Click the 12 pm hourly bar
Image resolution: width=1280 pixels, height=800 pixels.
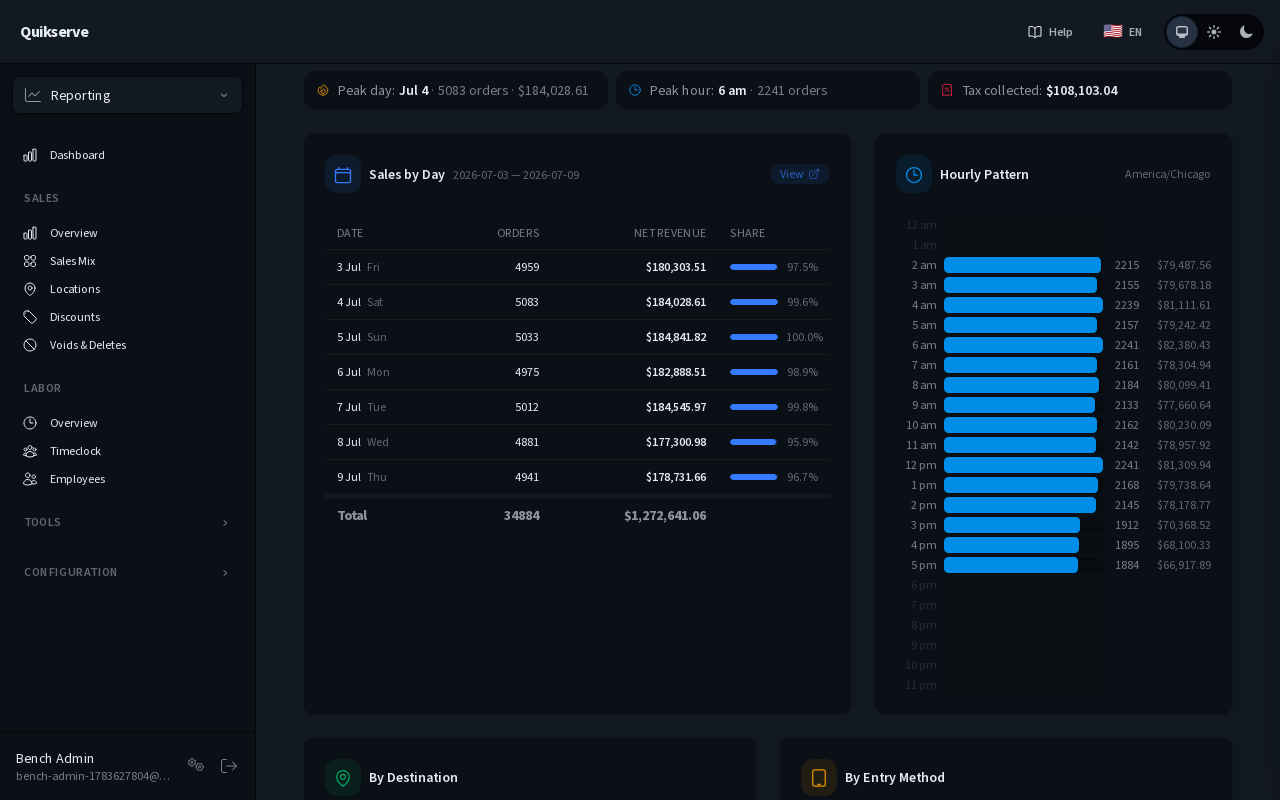[1023, 465]
